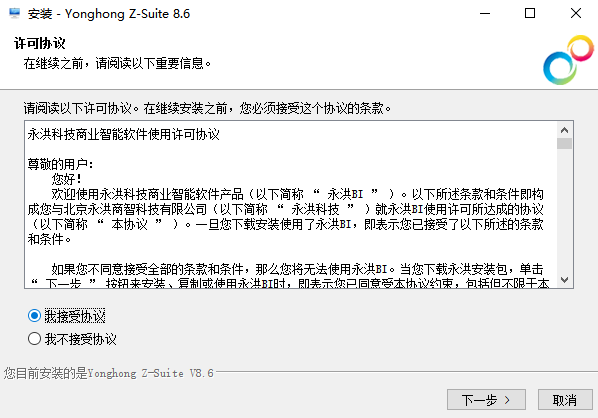The width and height of the screenshot is (598, 418).
Task: Click the chevron arrow on 下一步 button
Action: [x=507, y=400]
